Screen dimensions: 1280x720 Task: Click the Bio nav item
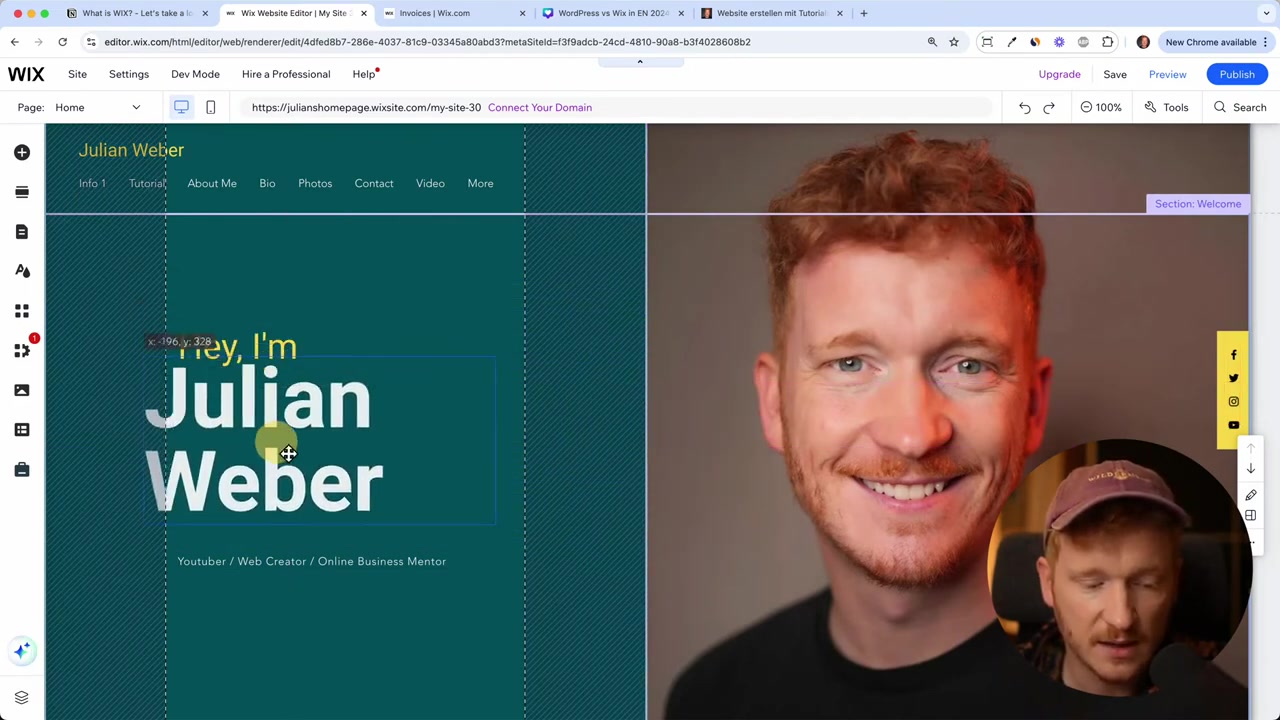(x=267, y=183)
